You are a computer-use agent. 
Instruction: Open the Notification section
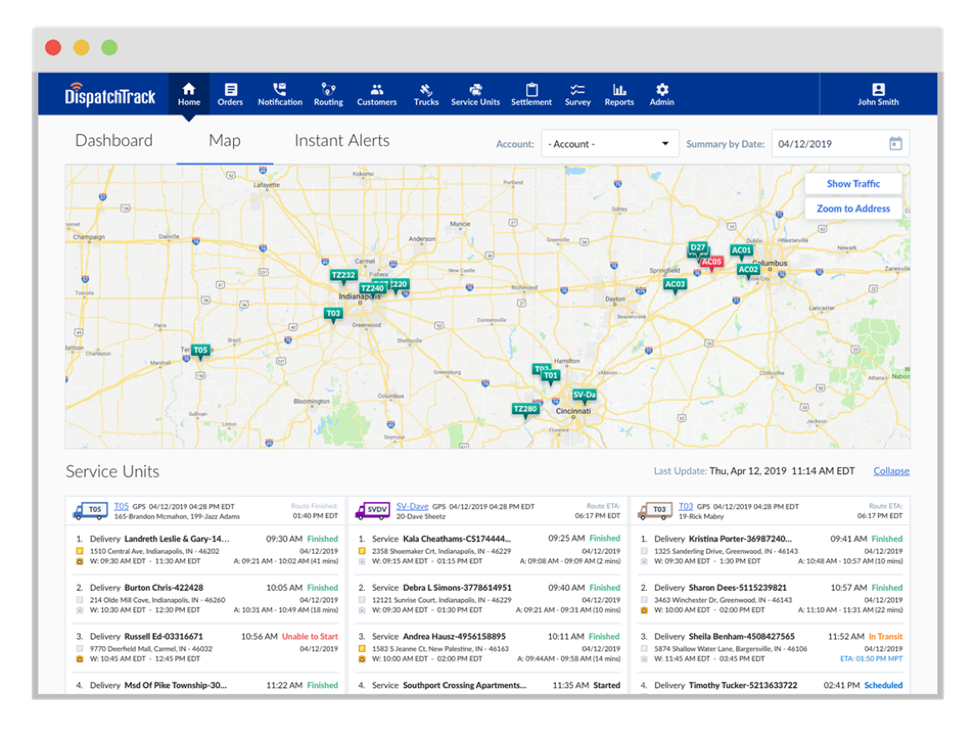click(x=280, y=94)
